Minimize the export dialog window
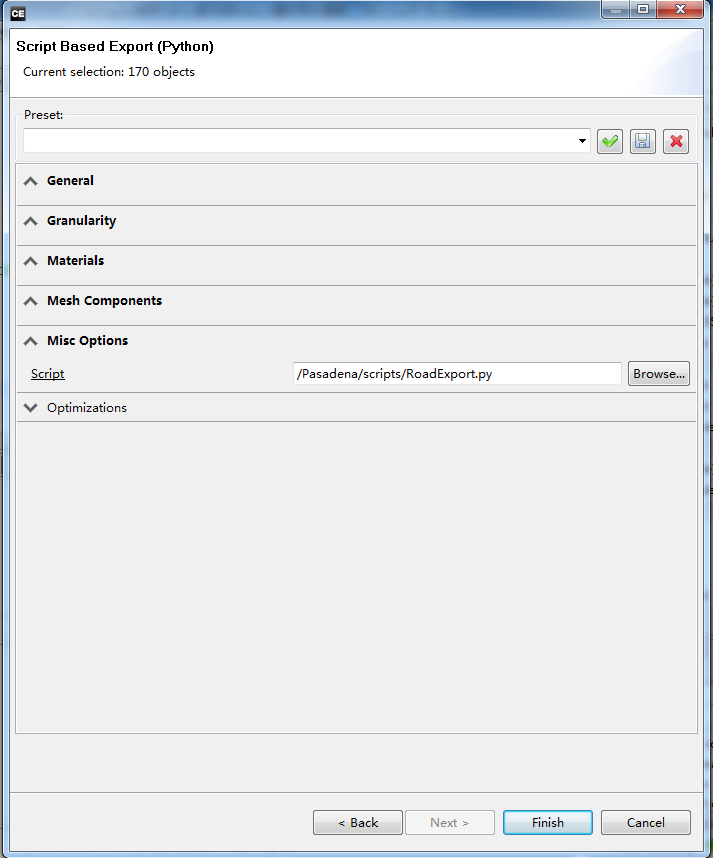713x858 pixels. click(x=616, y=9)
